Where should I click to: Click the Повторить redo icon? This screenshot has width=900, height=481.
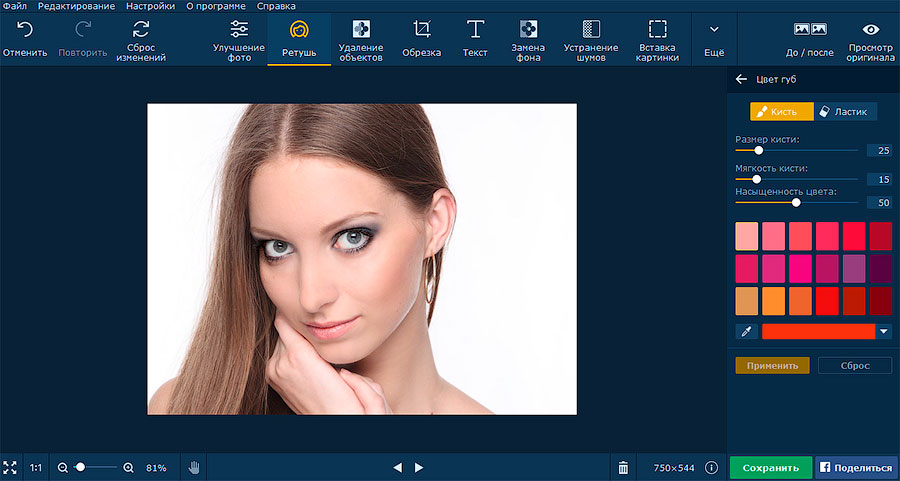pyautogui.click(x=83, y=29)
